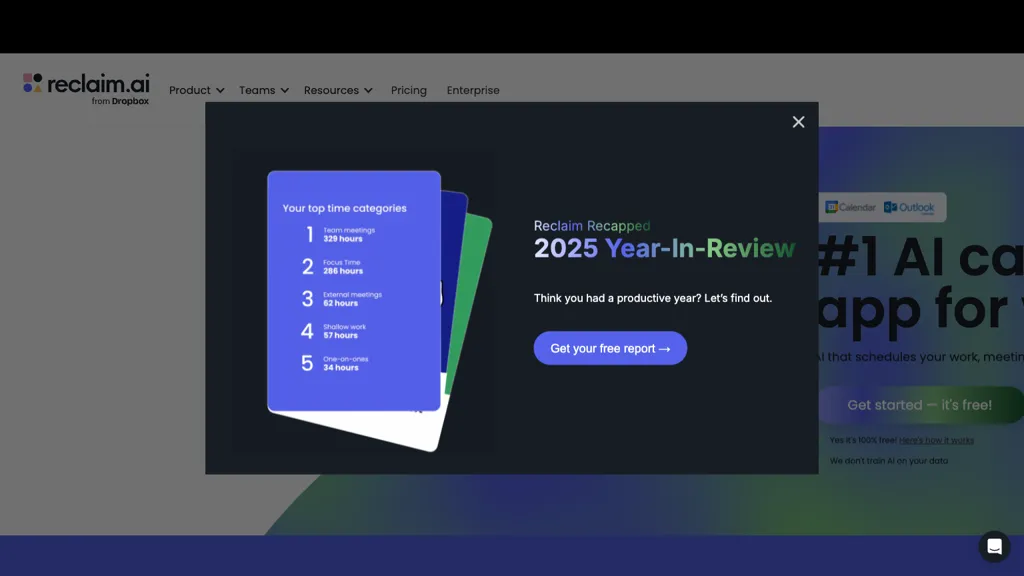Select the Outlook badge
Viewport: 1024px width, 576px height.
(909, 207)
